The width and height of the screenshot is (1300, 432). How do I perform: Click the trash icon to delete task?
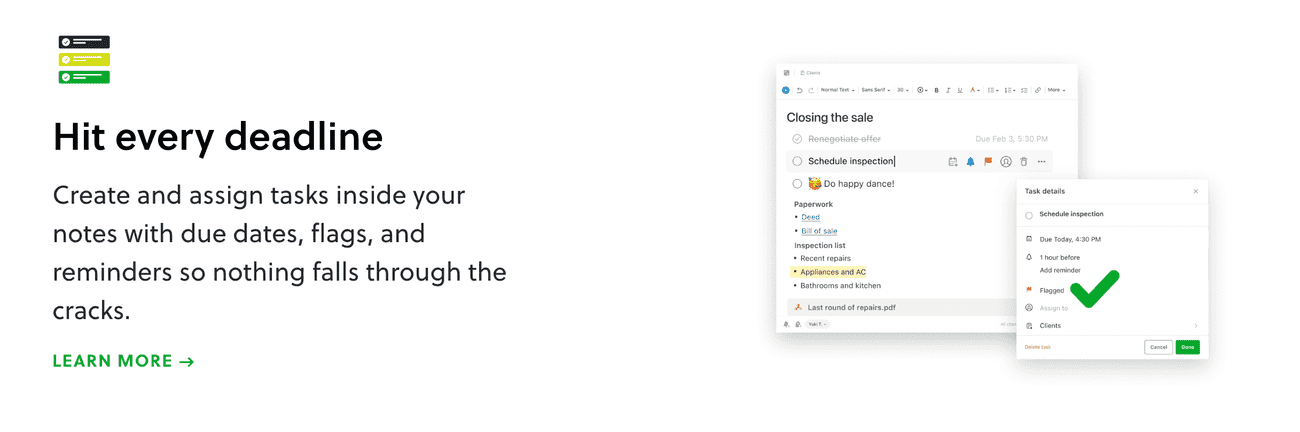pos(1023,161)
